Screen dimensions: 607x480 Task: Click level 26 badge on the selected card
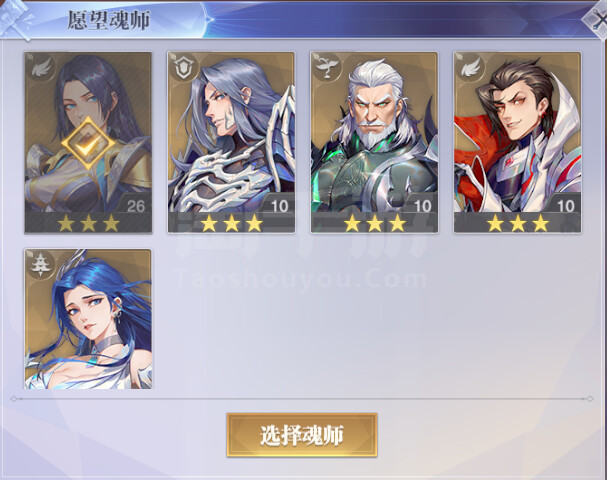click(x=135, y=204)
